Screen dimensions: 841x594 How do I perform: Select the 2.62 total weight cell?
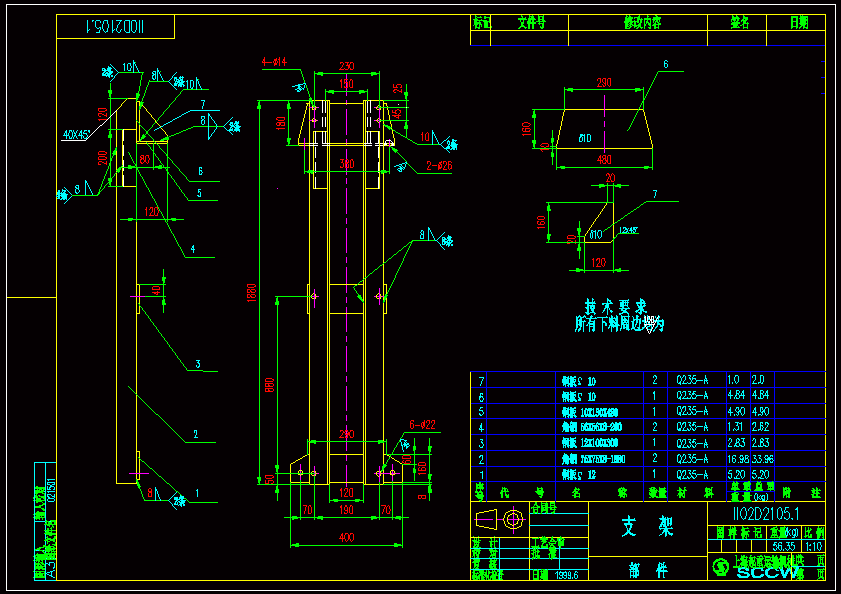pos(760,427)
